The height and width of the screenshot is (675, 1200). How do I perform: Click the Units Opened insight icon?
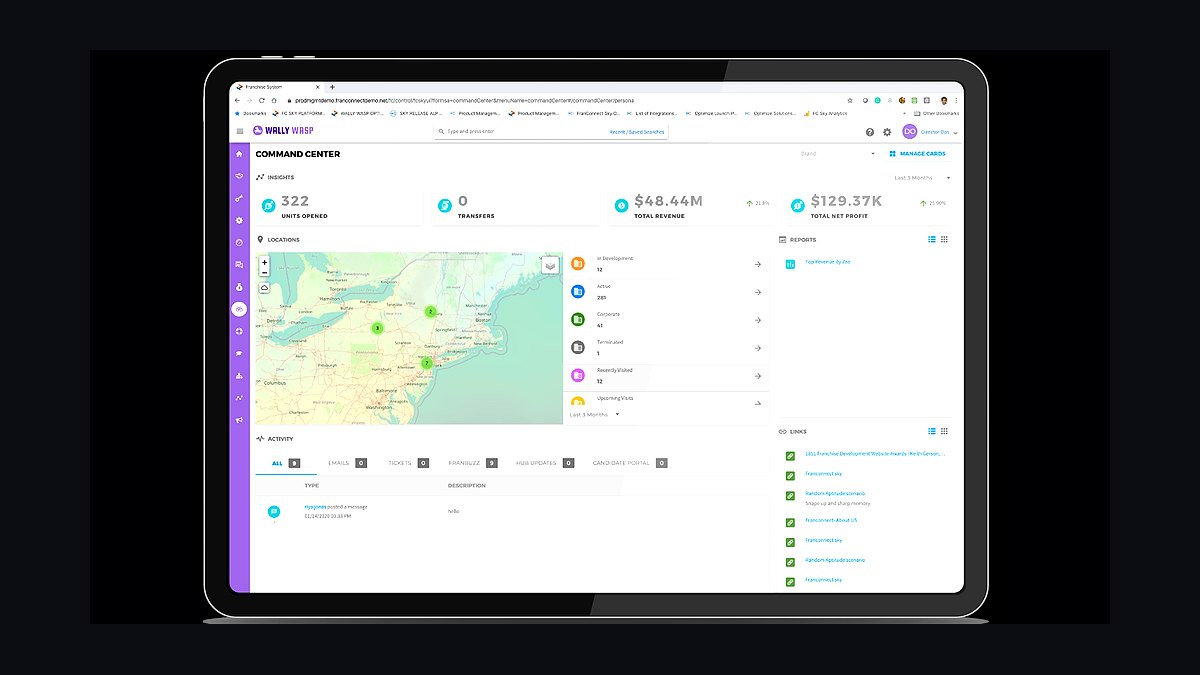tap(268, 205)
